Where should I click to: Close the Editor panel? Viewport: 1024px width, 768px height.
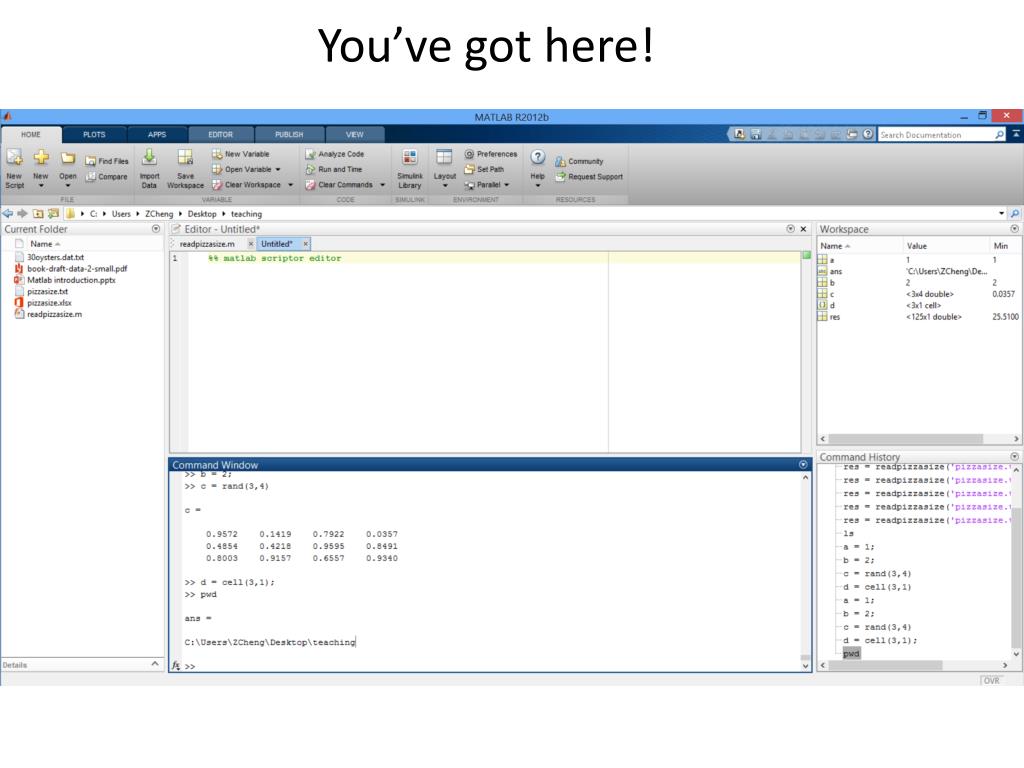804,229
